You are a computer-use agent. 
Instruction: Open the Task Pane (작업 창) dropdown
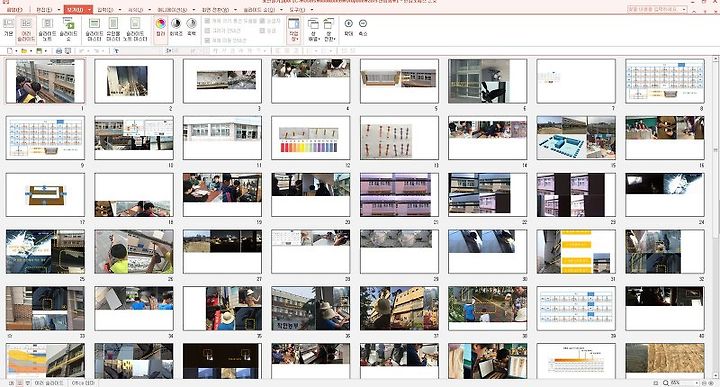(x=293, y=30)
